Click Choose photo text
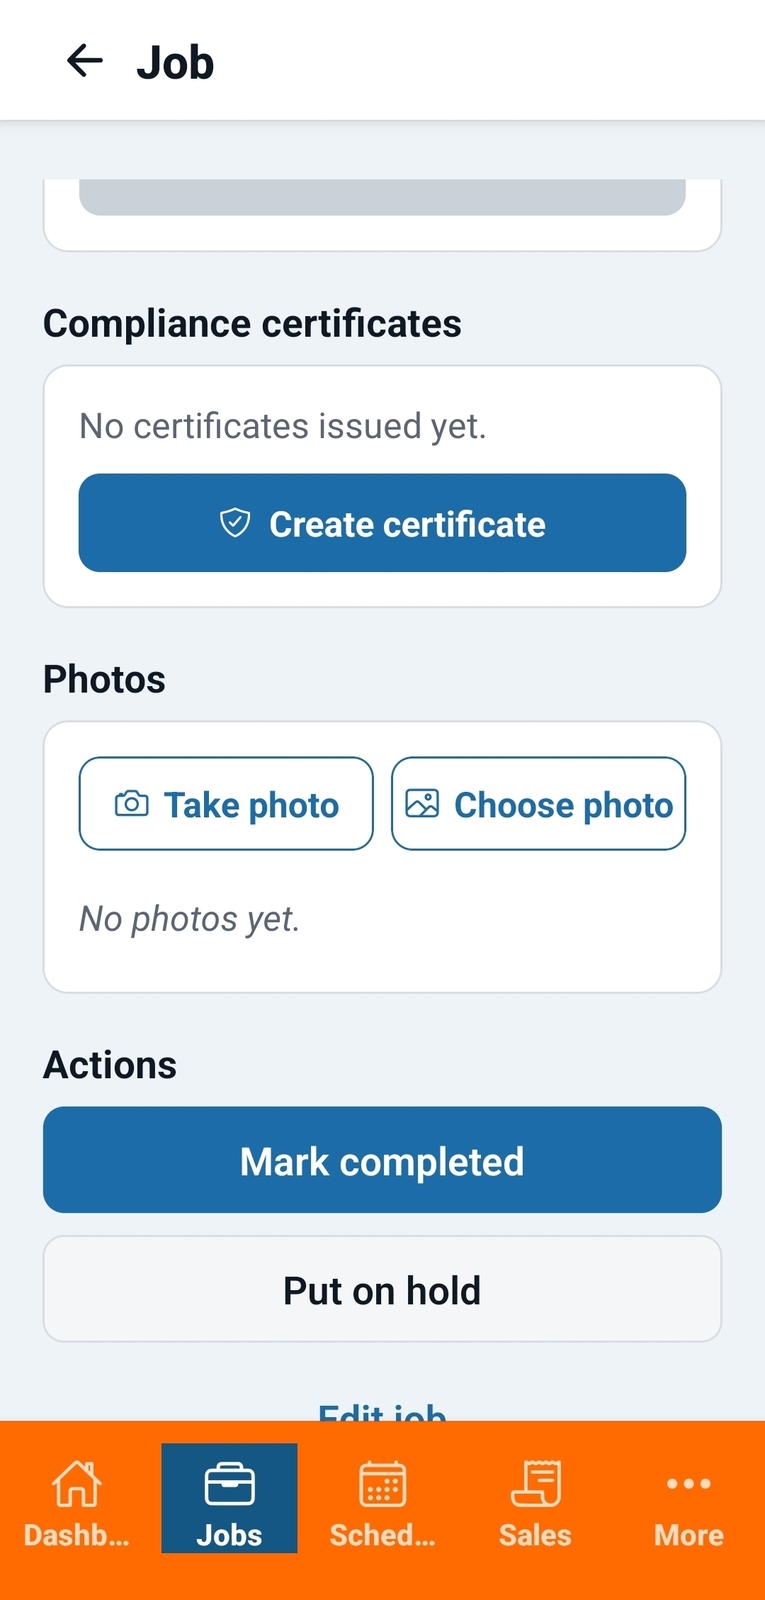Viewport: 765px width, 1600px height. 564,805
